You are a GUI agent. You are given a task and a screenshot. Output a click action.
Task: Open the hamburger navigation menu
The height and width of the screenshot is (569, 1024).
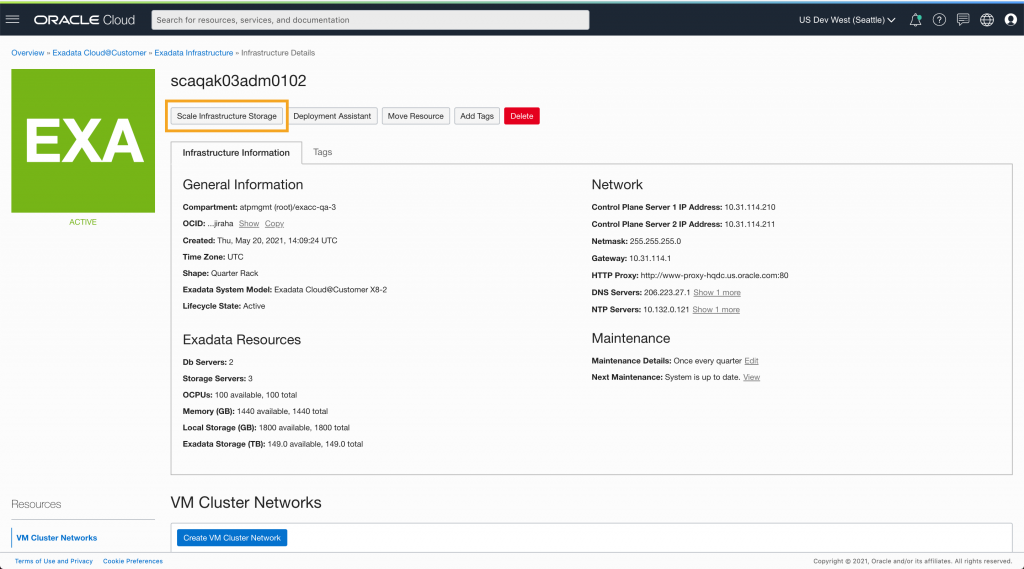click(12, 20)
